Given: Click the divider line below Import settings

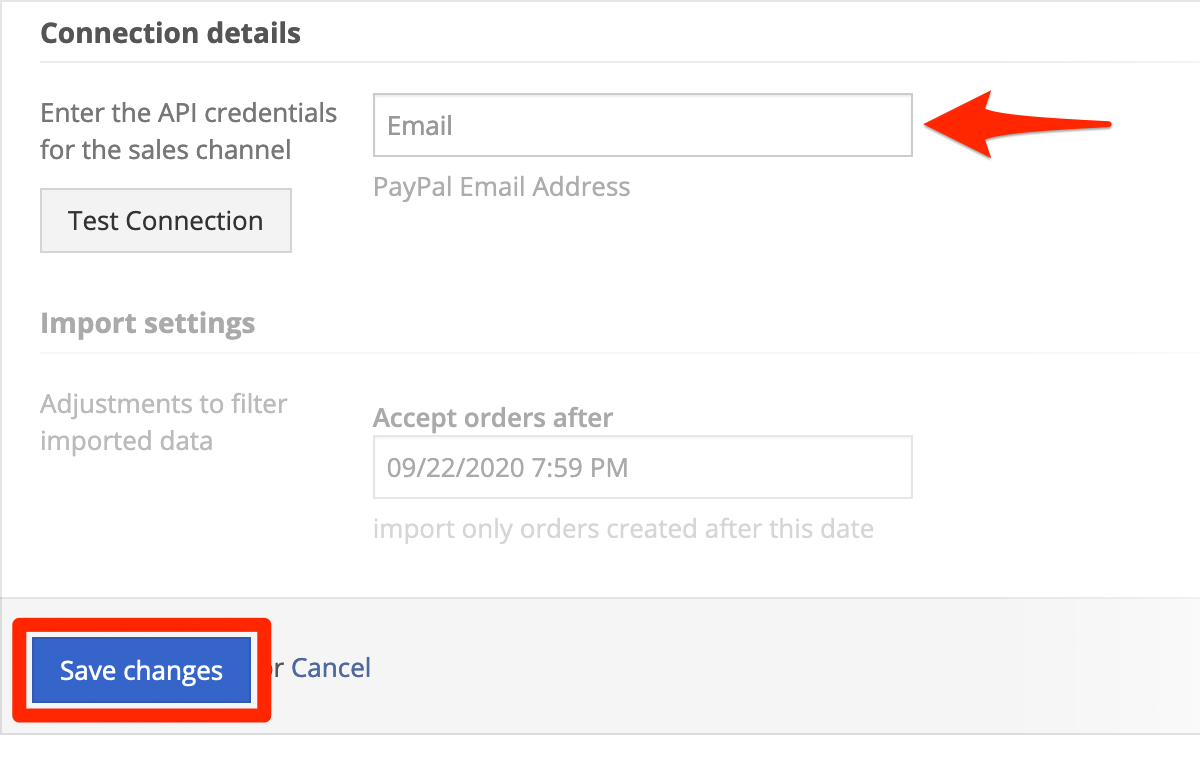Looking at the screenshot, I should coord(620,352).
